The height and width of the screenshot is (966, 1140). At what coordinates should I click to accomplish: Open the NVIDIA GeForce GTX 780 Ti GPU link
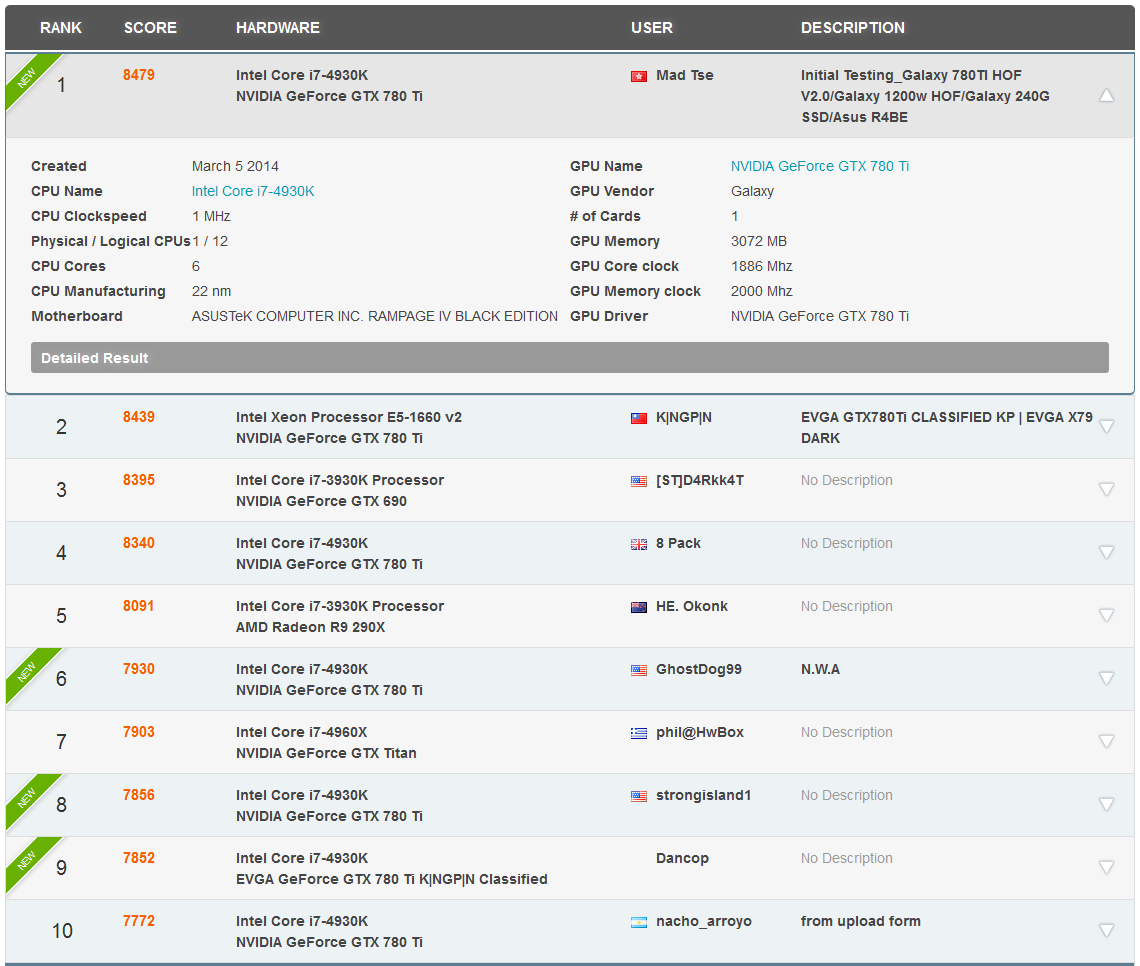click(820, 166)
